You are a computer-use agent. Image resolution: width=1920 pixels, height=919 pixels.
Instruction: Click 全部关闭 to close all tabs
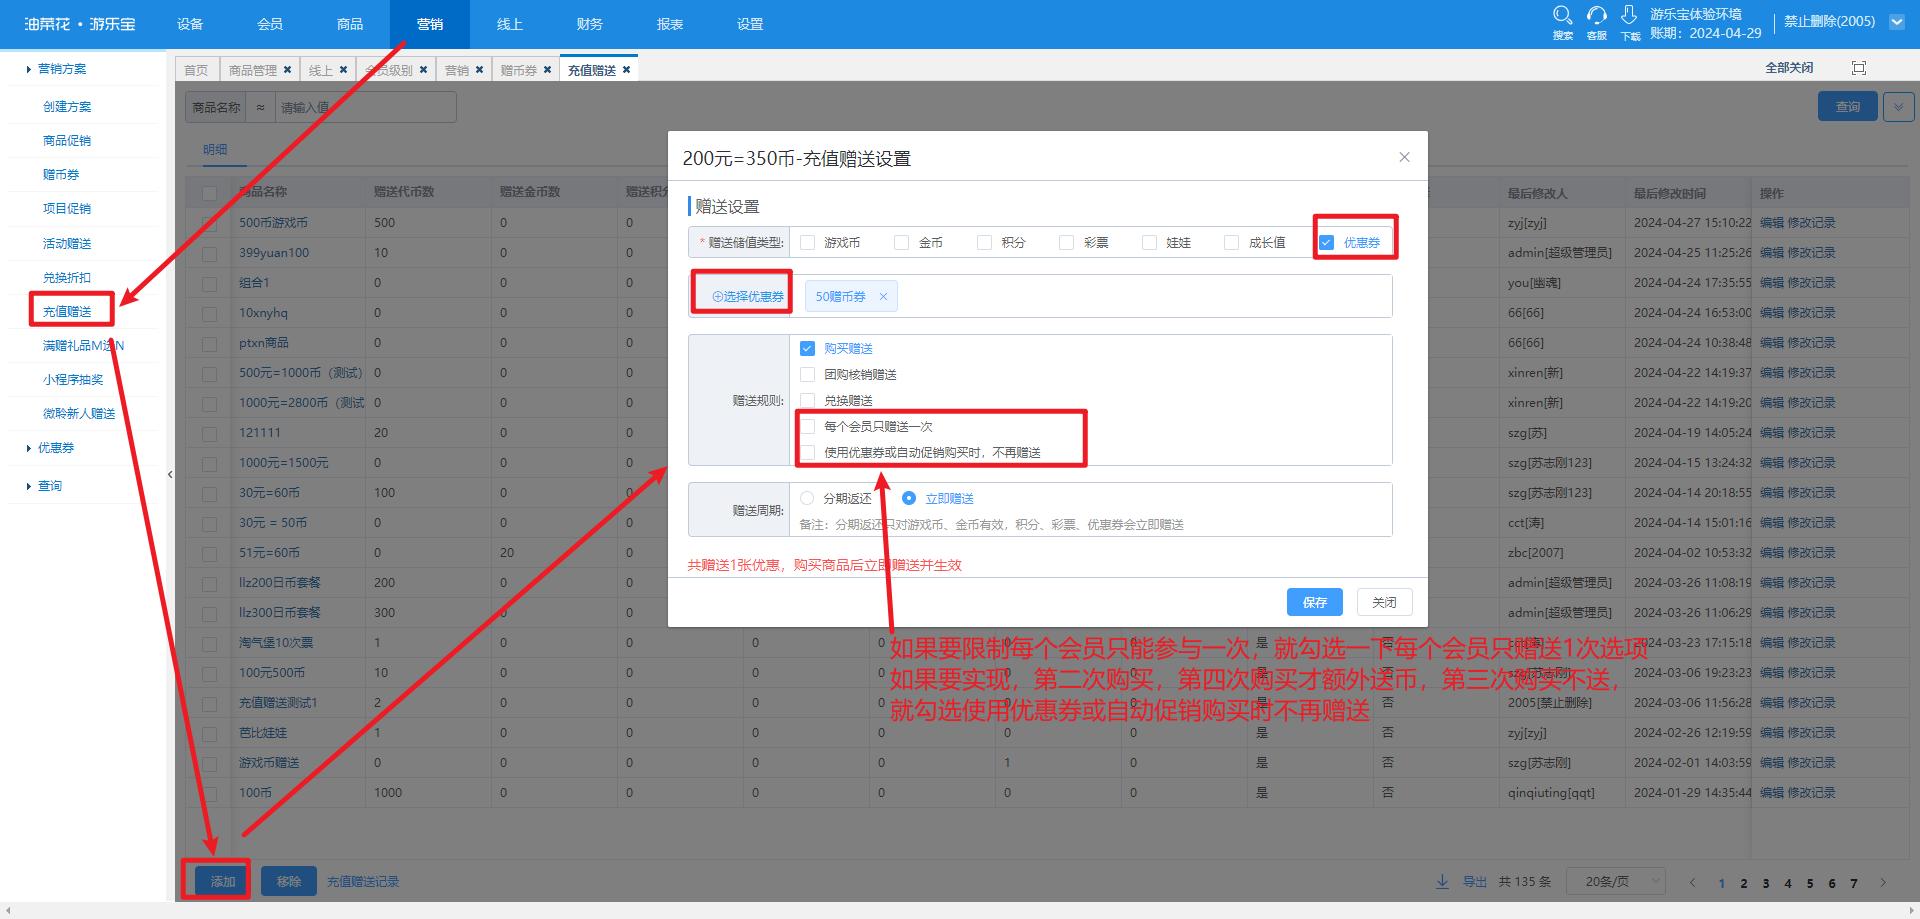(1789, 68)
